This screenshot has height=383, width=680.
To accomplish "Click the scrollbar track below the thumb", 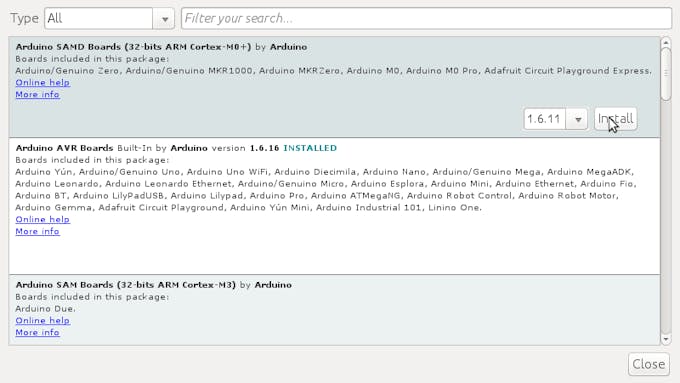I will point(666,217).
